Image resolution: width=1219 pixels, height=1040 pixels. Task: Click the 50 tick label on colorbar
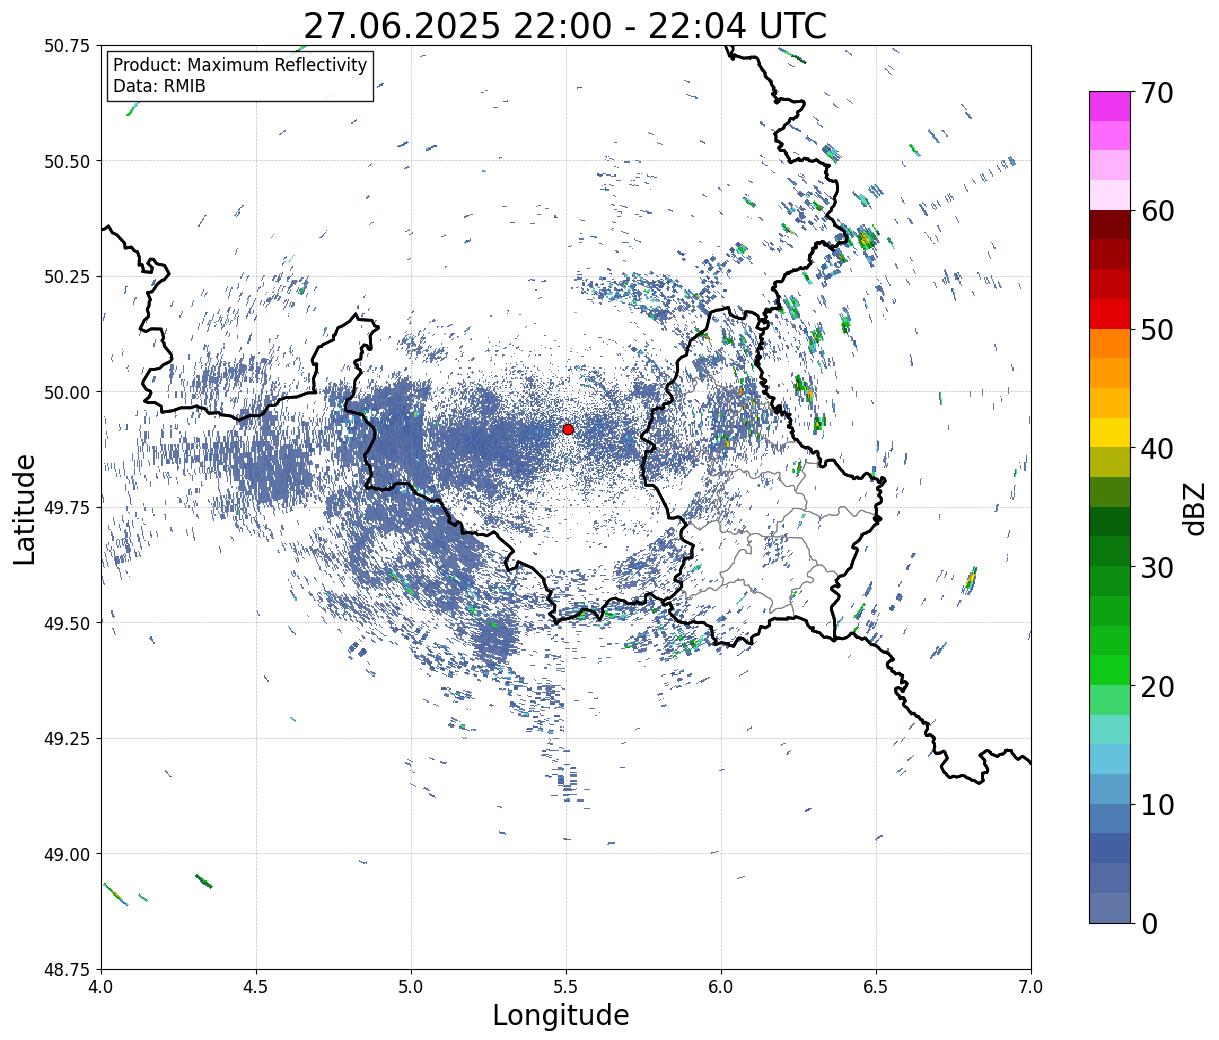[1157, 330]
